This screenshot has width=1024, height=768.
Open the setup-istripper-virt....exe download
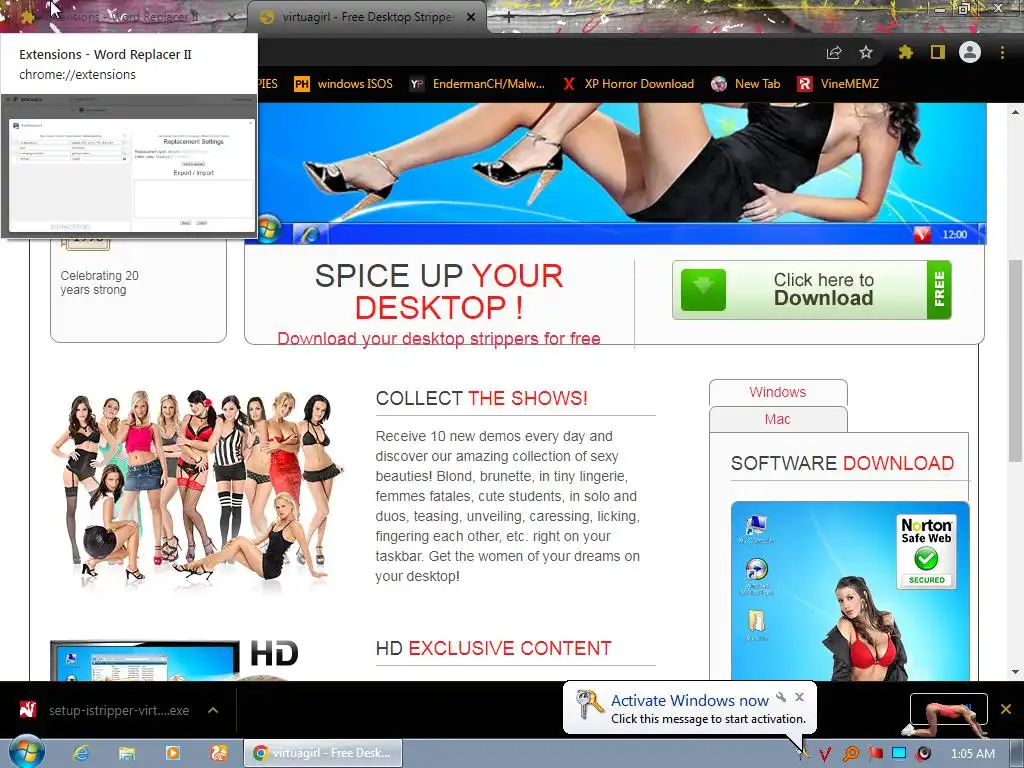coord(104,711)
